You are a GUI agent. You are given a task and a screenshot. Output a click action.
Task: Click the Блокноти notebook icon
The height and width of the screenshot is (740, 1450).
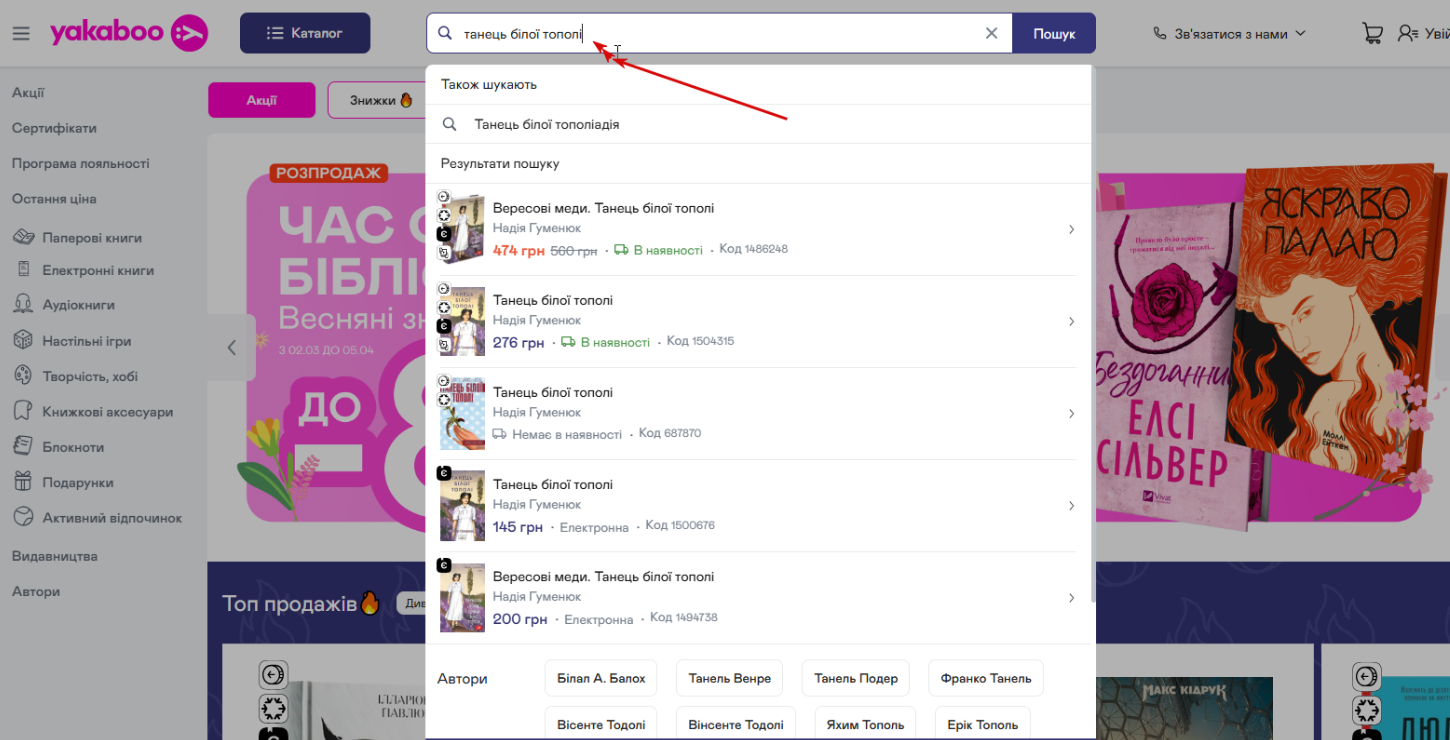(23, 447)
